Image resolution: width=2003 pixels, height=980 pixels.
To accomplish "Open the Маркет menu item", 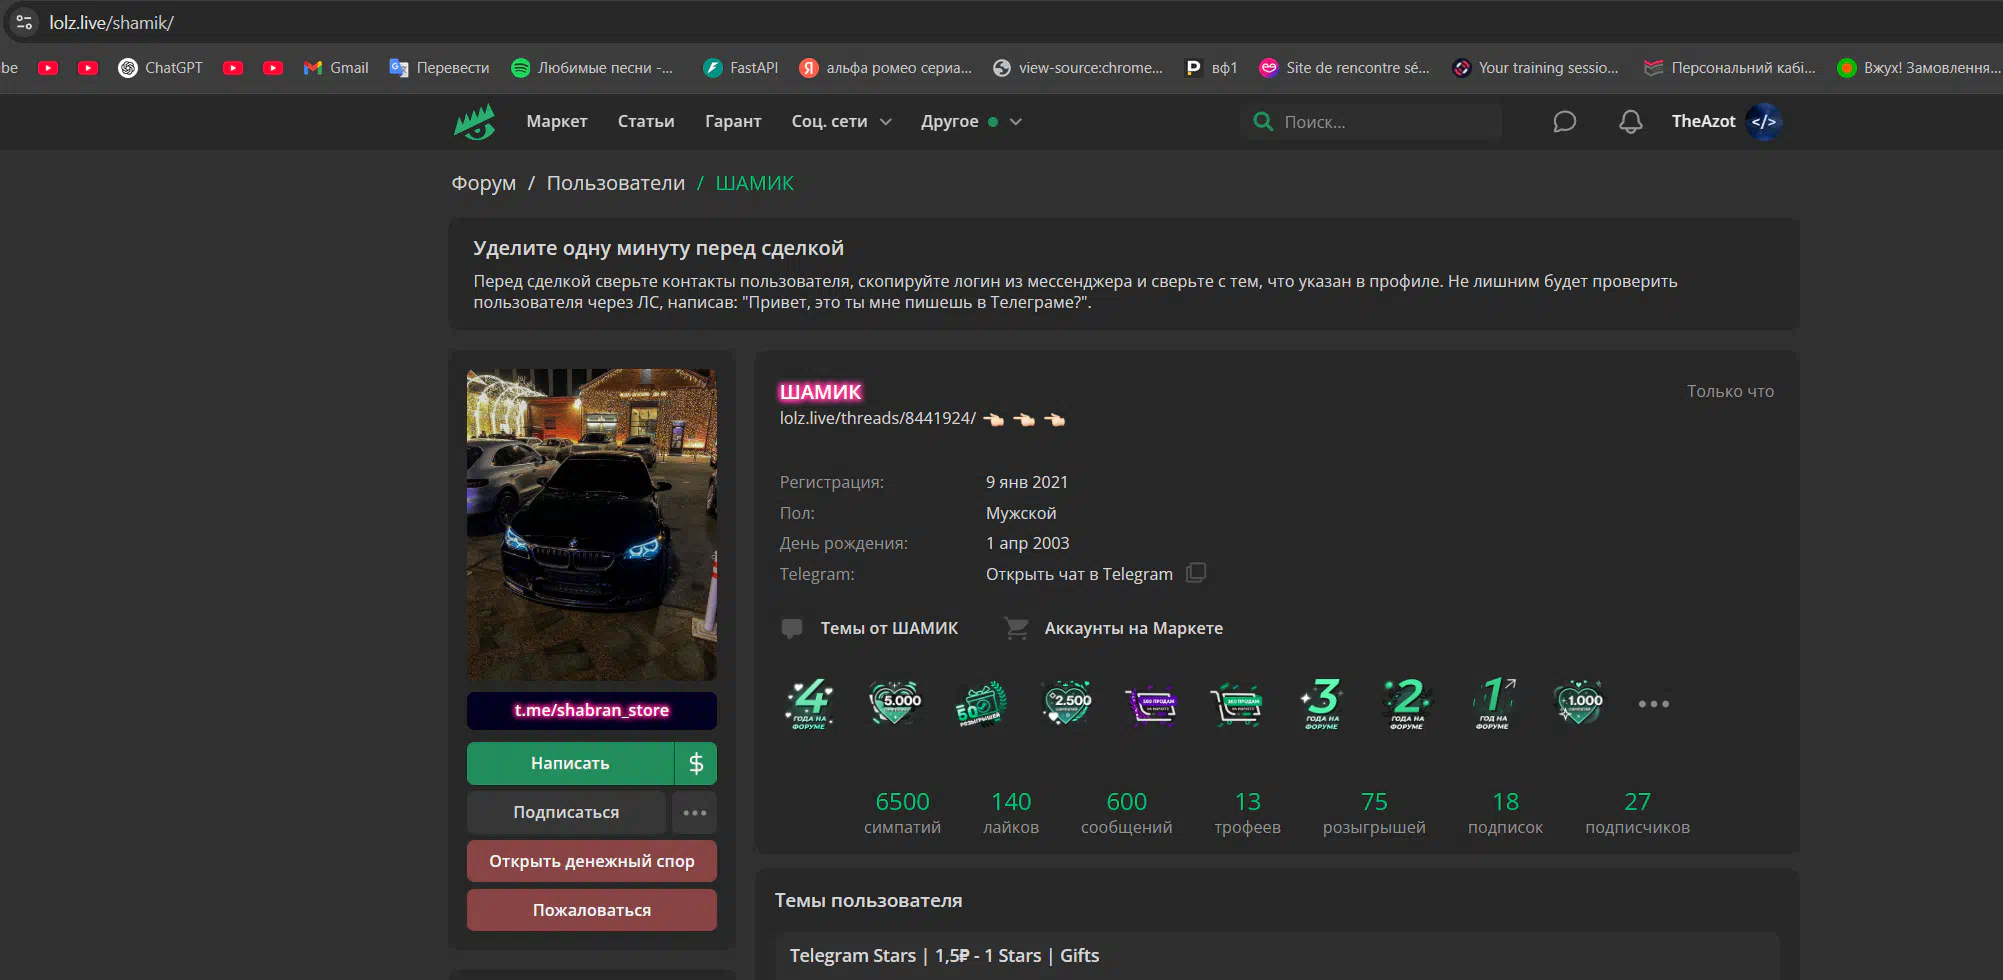I will [557, 122].
